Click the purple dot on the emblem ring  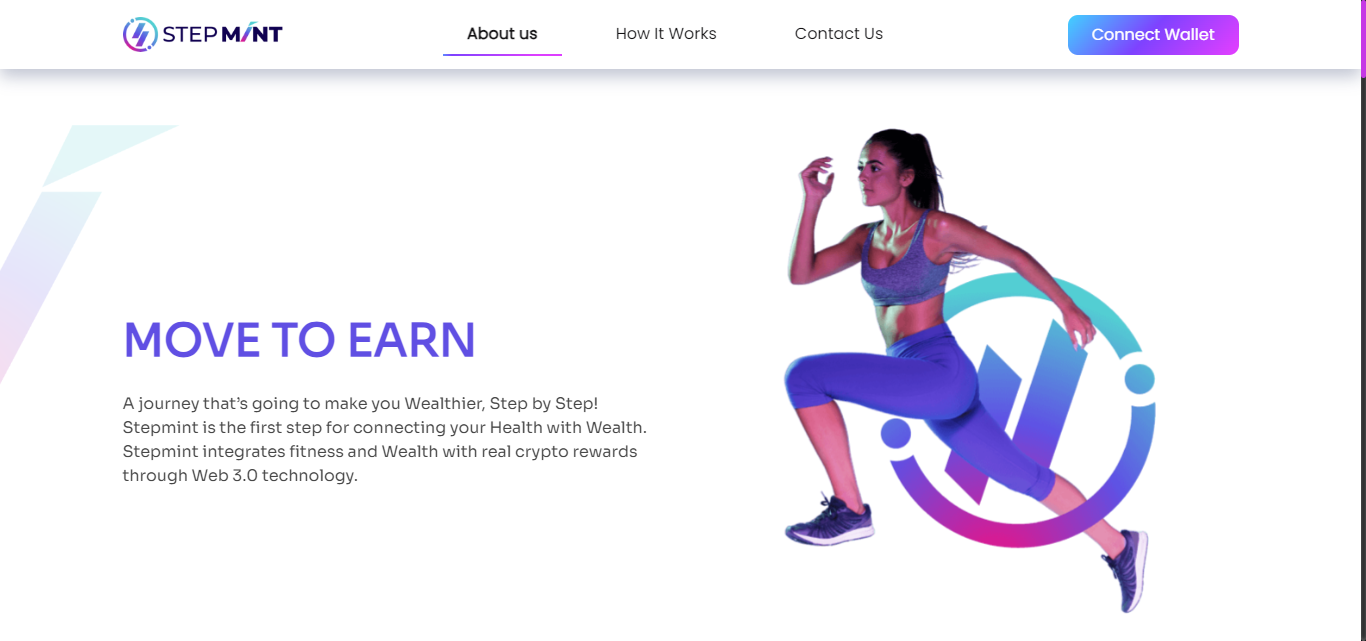coord(896,433)
